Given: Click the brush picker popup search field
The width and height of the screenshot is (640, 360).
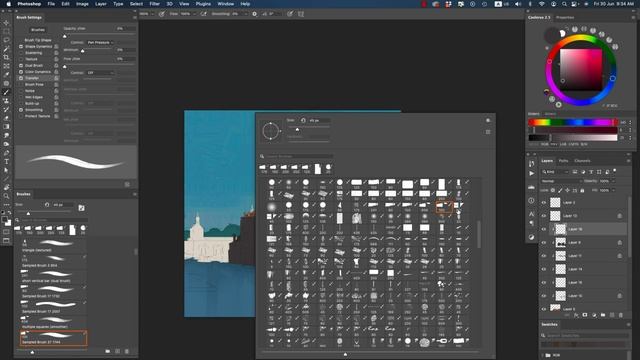Looking at the screenshot, I should coord(299,156).
